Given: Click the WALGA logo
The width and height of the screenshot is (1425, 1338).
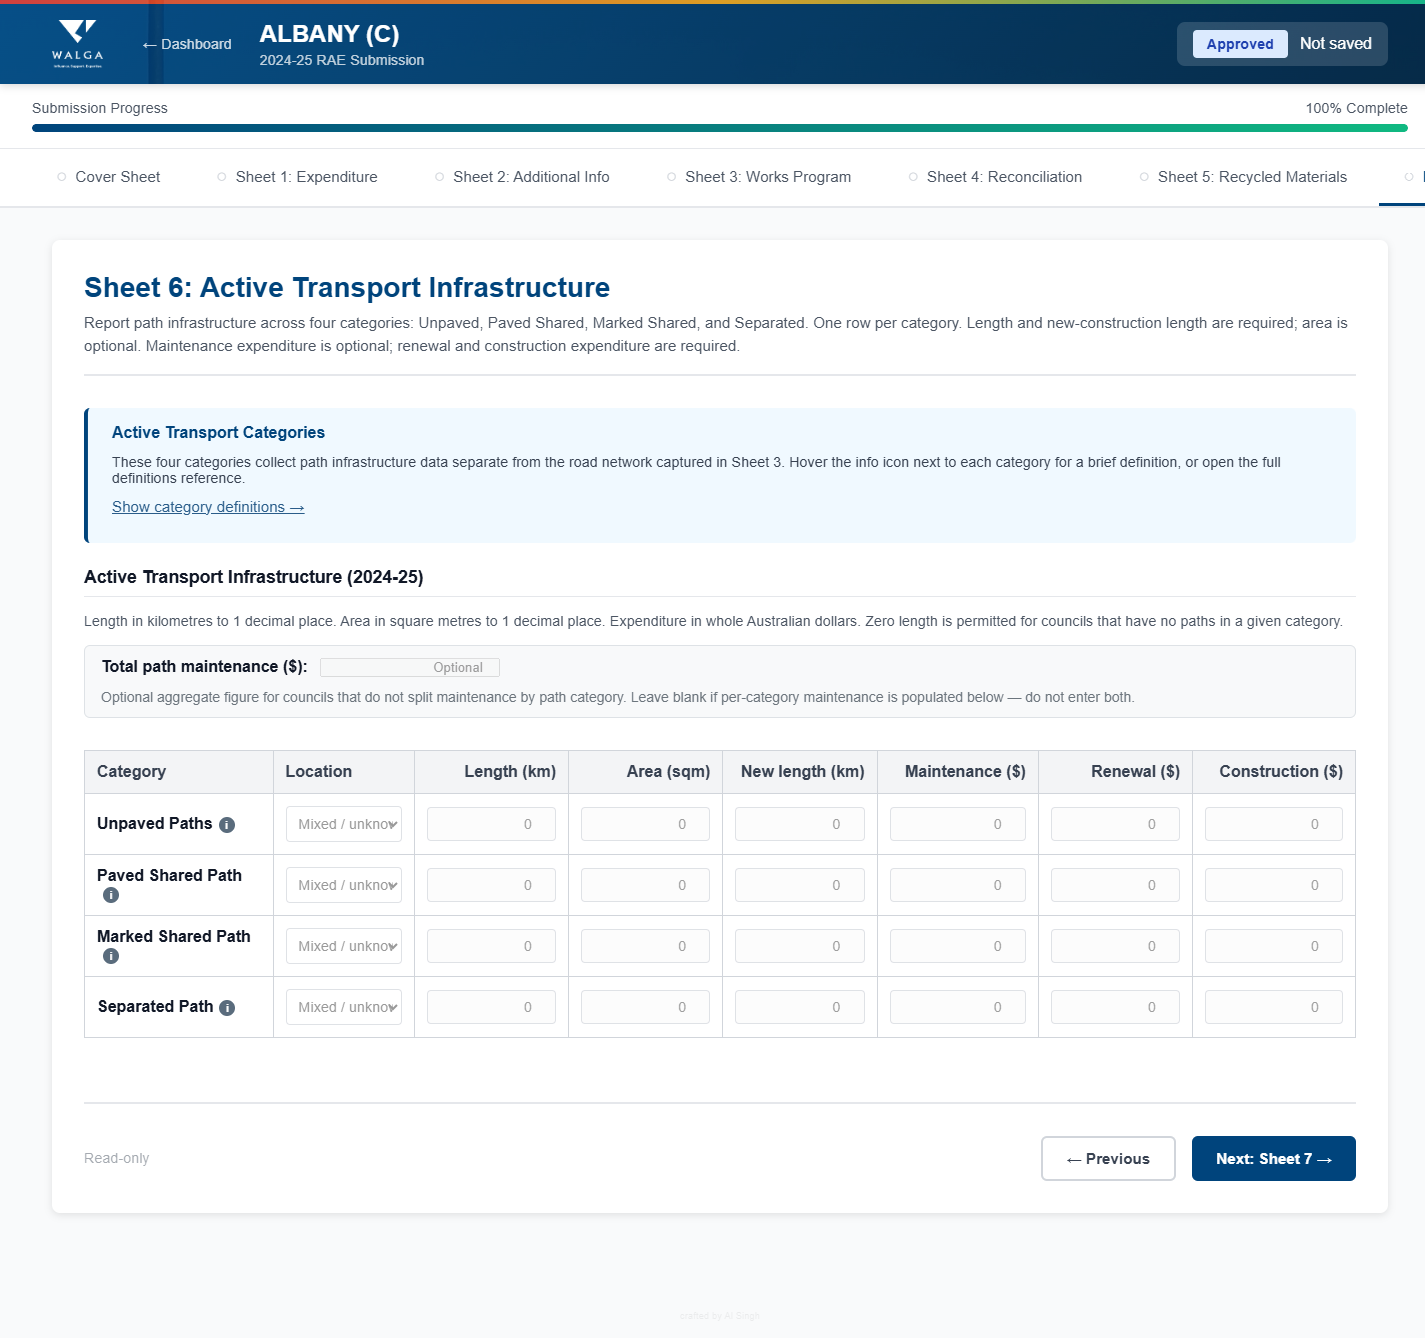Looking at the screenshot, I should tap(78, 44).
